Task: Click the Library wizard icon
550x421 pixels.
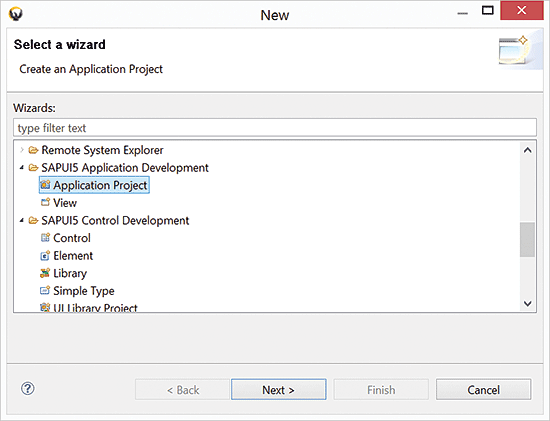Action: (45, 273)
